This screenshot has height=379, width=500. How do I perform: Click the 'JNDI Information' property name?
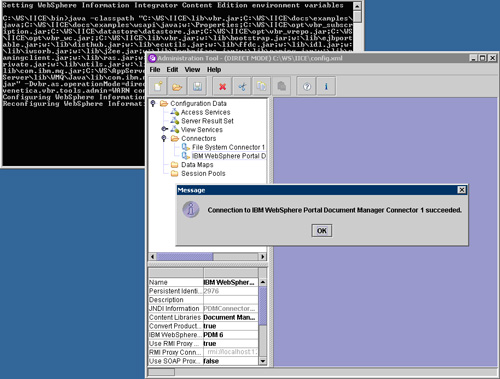coord(176,308)
